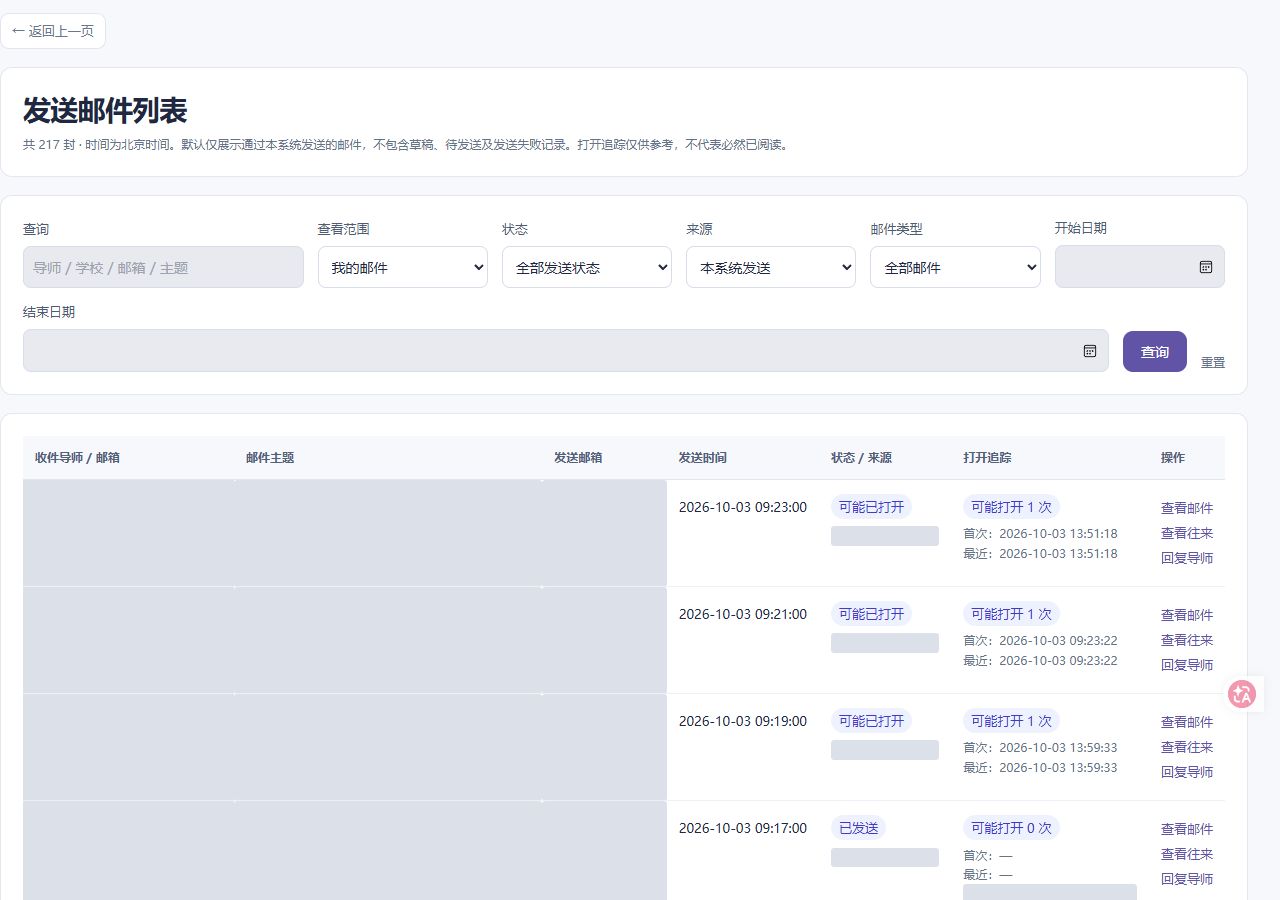Click into the 开始日期 date input
This screenshot has width=1280, height=900.
(1140, 267)
